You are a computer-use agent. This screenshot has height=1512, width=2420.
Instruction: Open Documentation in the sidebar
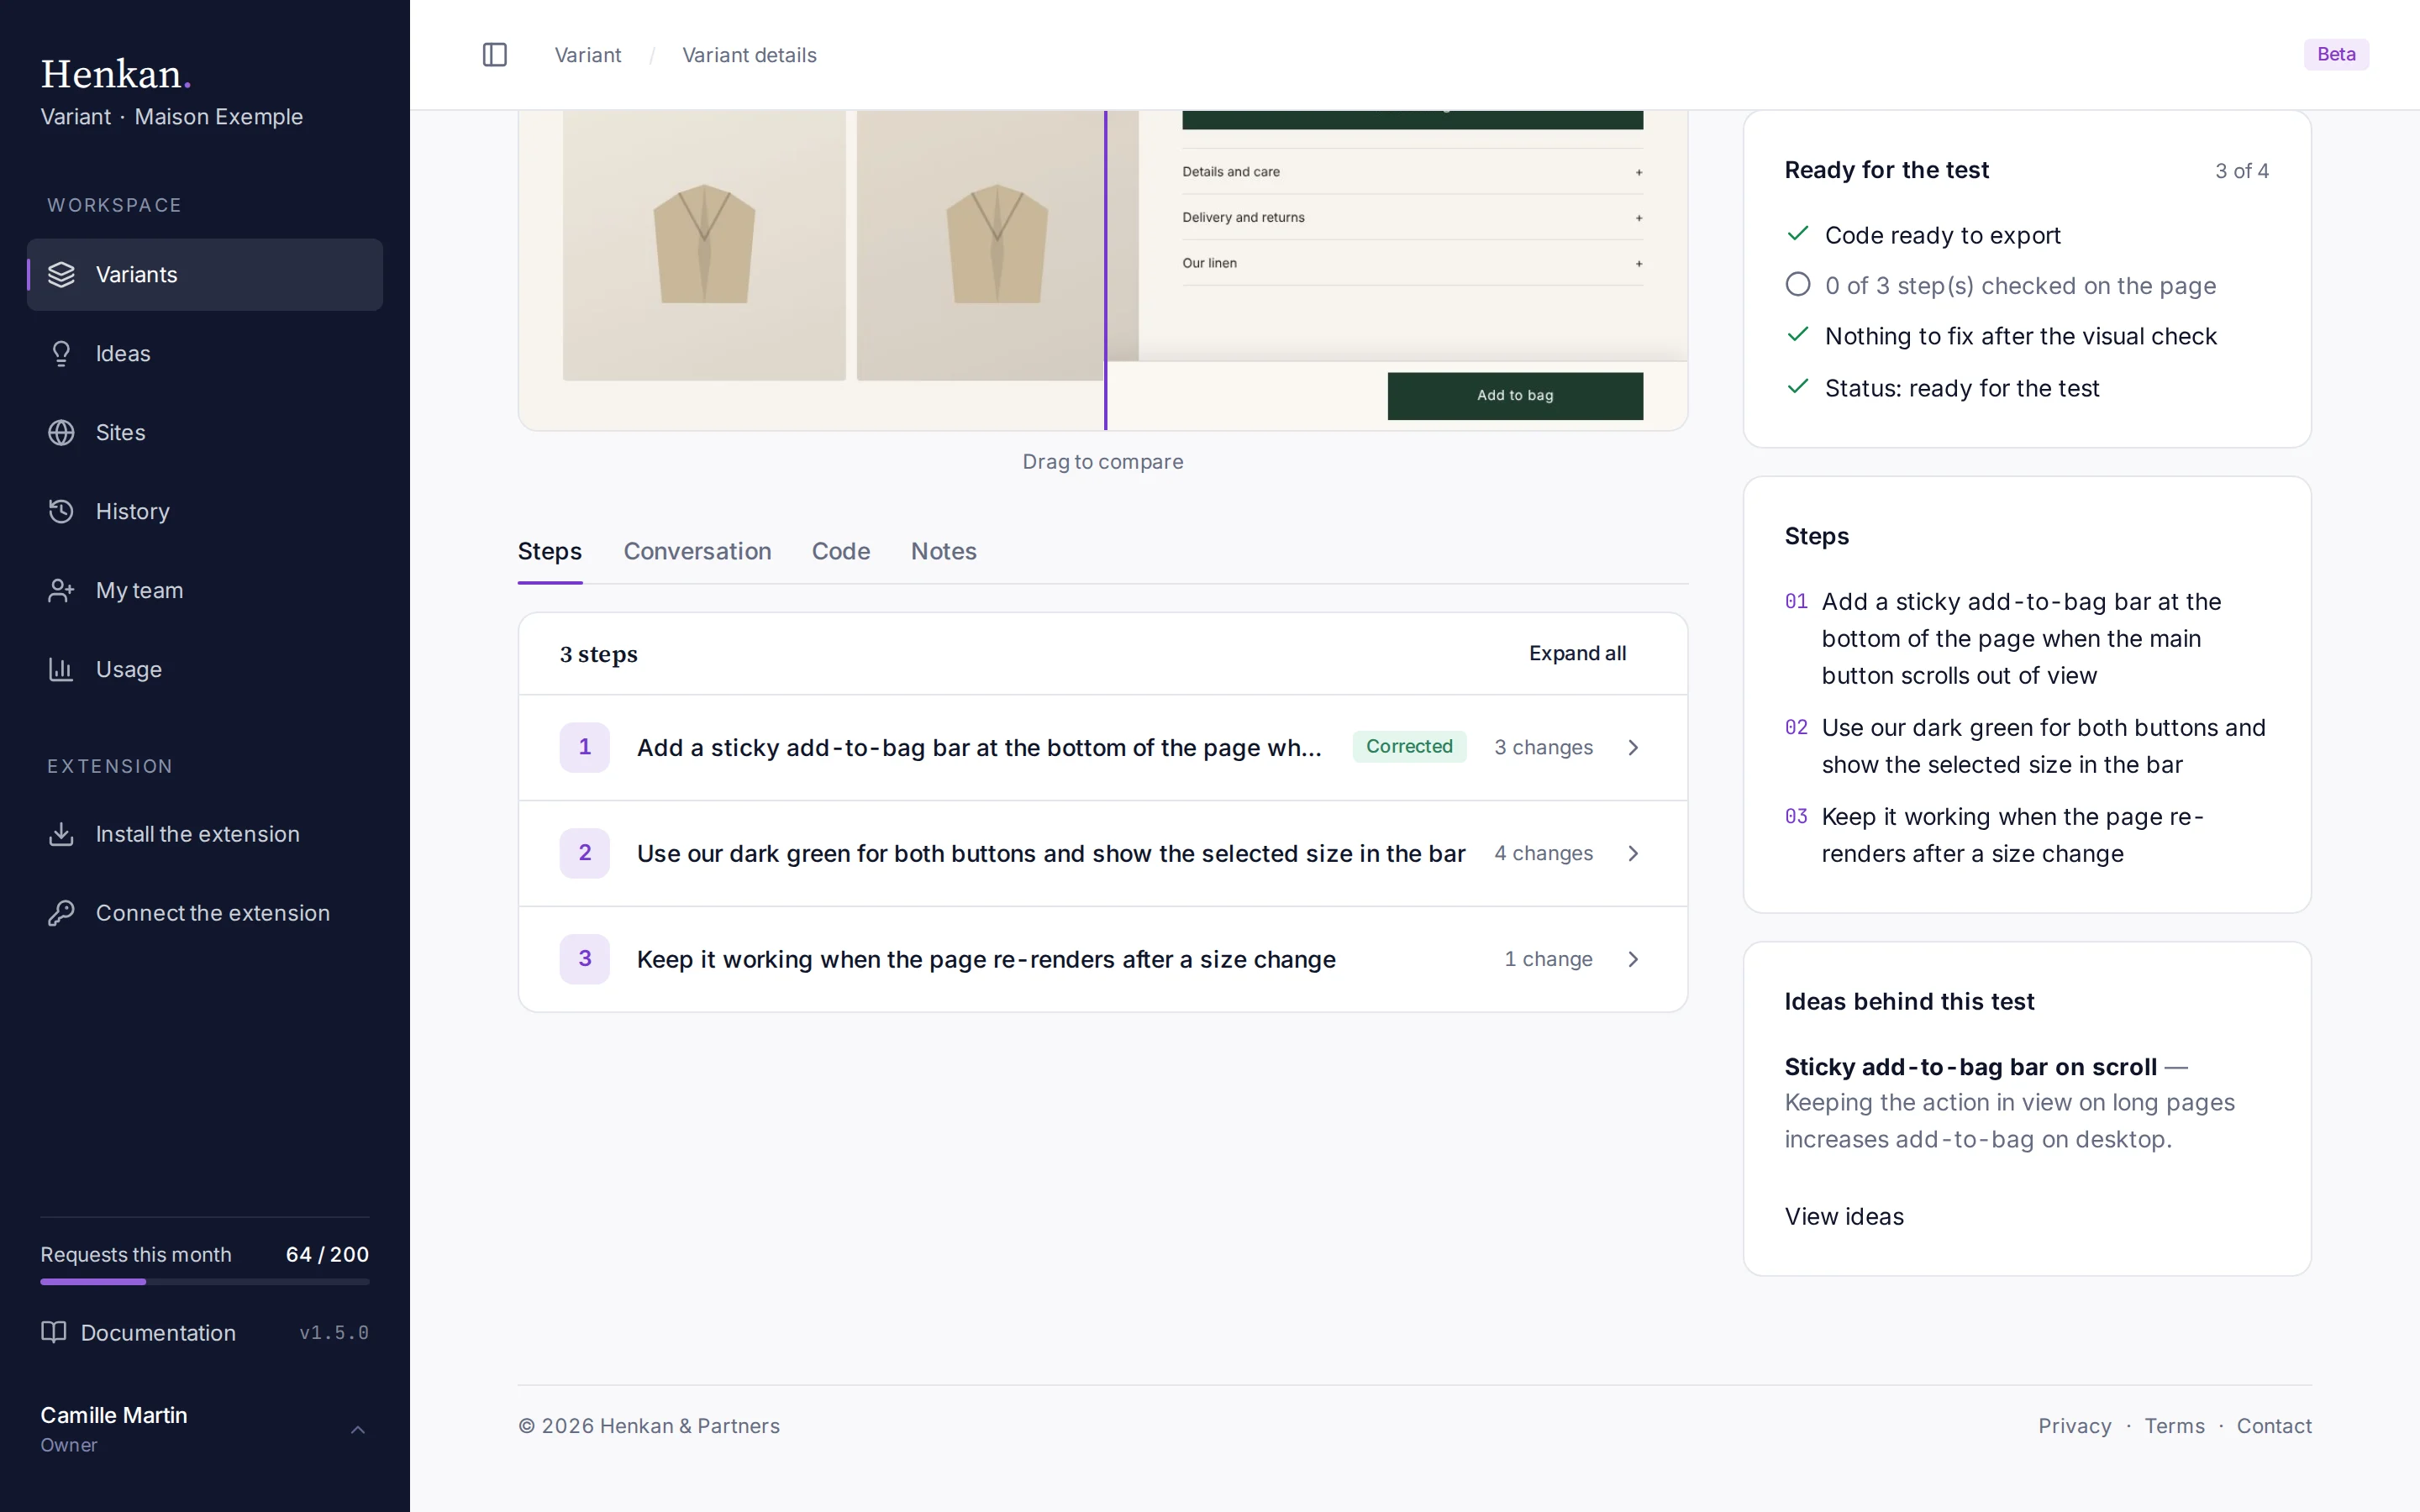[158, 1333]
